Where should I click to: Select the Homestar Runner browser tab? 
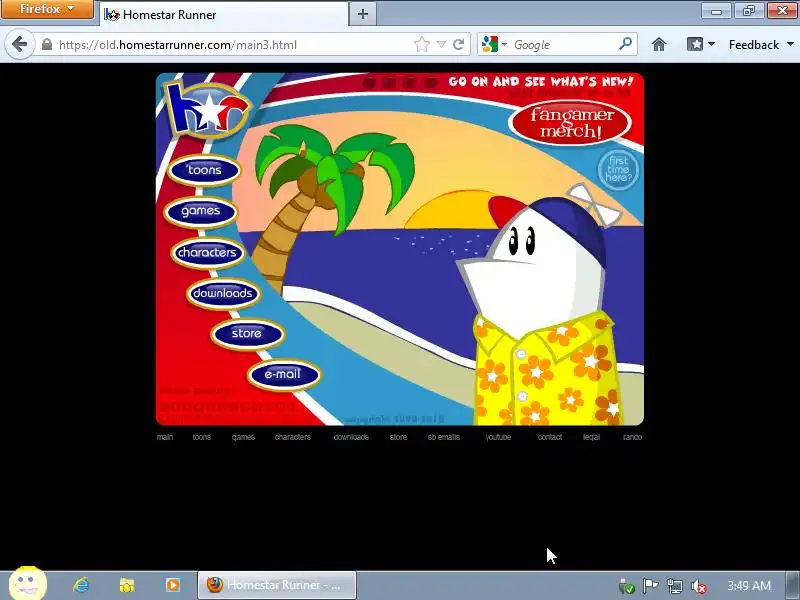[224, 14]
